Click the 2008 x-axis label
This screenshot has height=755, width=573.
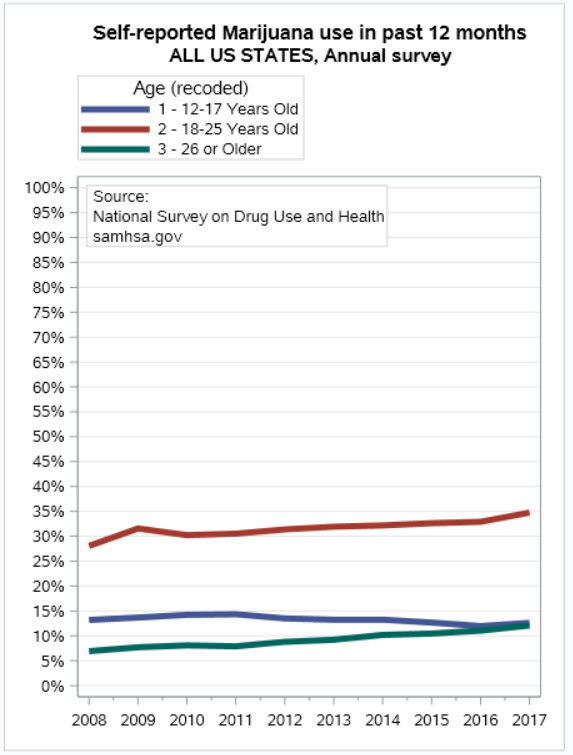point(89,720)
